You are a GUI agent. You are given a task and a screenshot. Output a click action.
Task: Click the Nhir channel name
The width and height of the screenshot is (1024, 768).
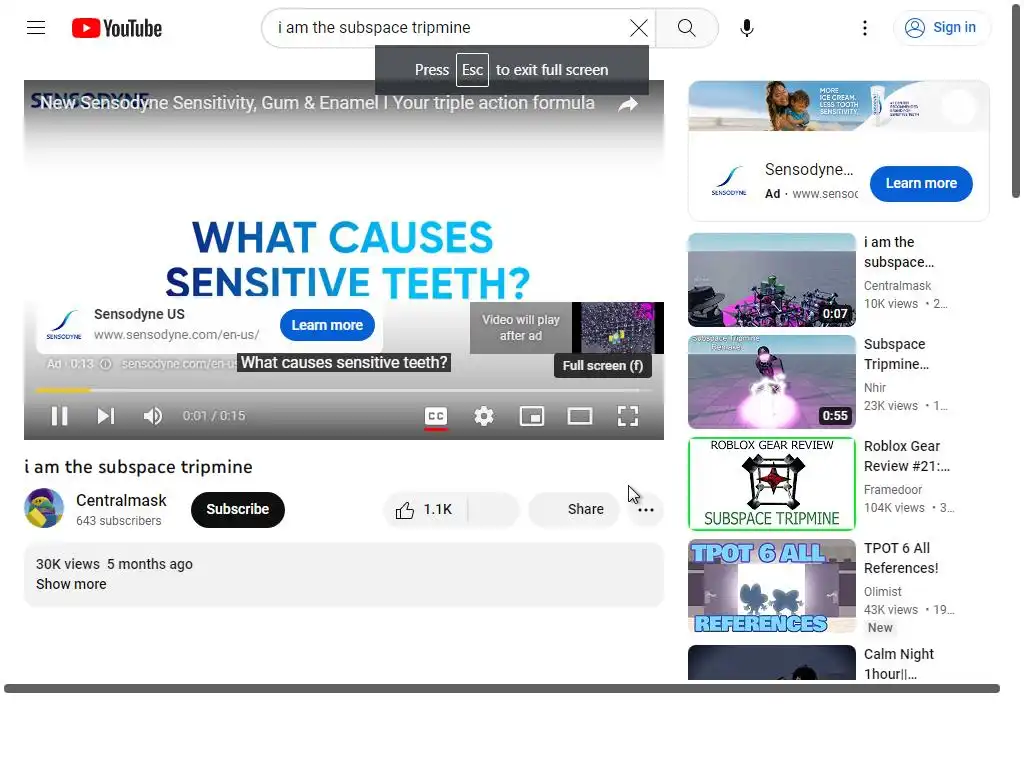tap(875, 387)
